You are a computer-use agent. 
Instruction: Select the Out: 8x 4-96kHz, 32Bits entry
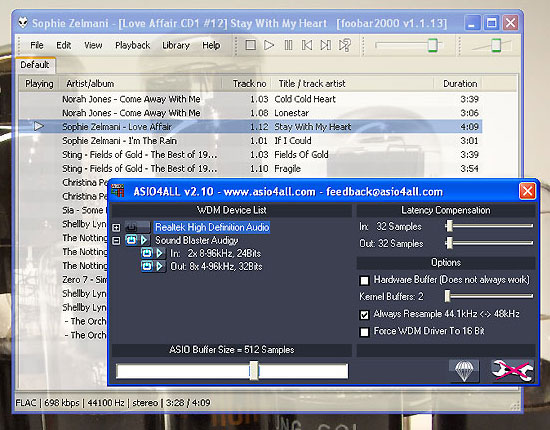point(216,267)
